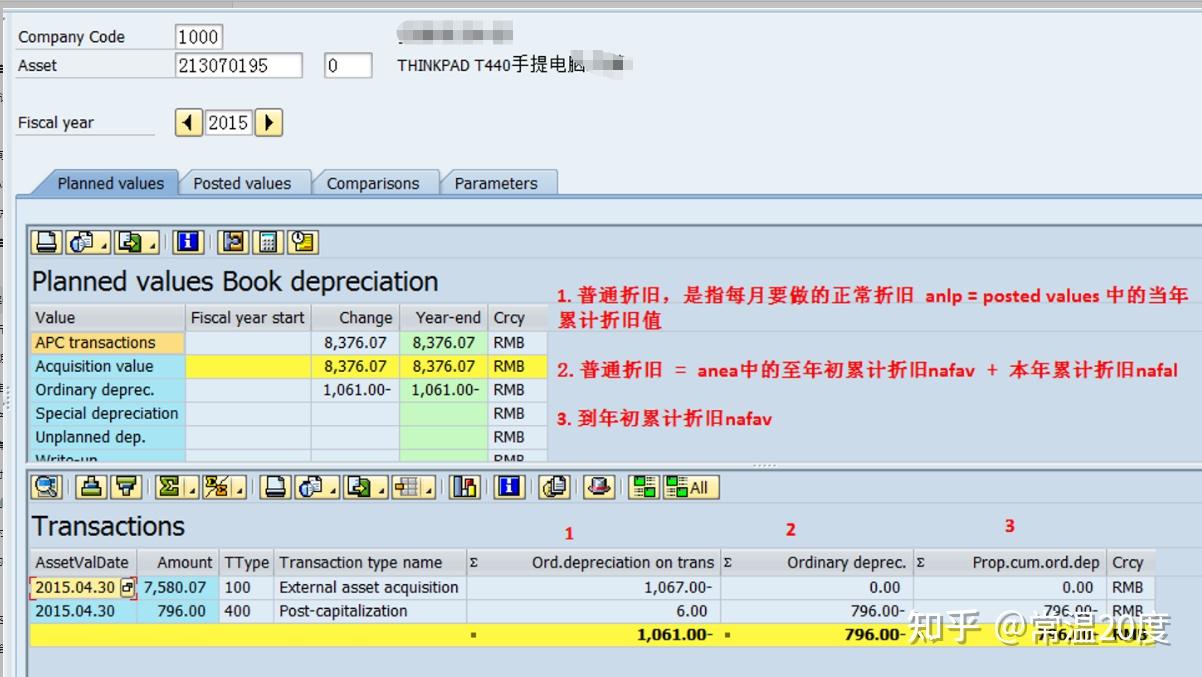This screenshot has height=677, width=1202.
Task: Click the Information icon above Planned values
Action: (x=189, y=242)
